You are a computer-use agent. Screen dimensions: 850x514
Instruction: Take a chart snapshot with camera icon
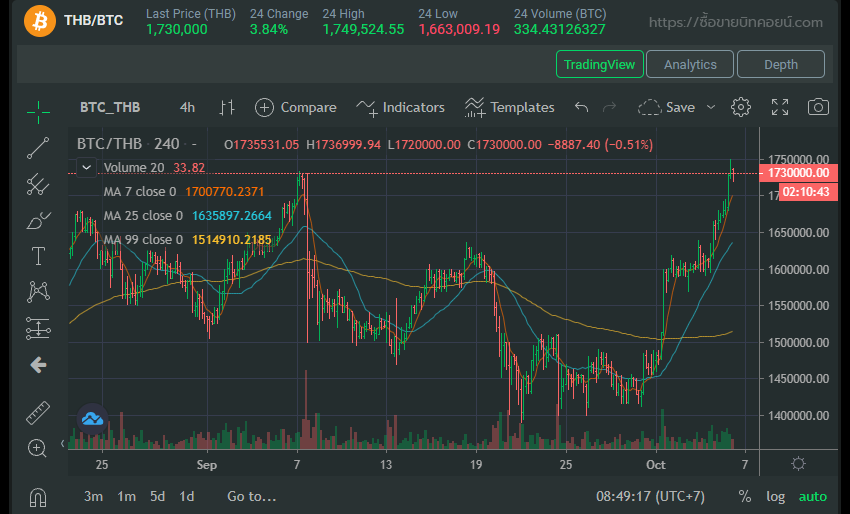(818, 107)
